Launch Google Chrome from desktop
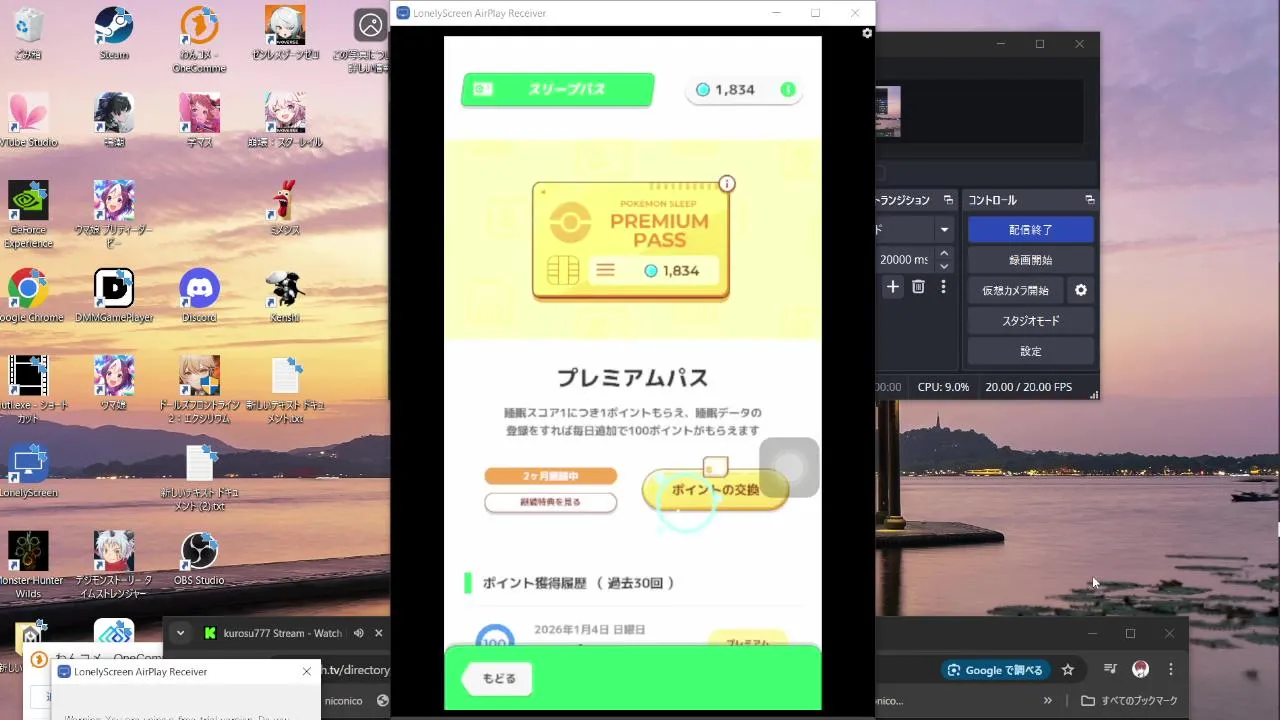Screen dimensions: 1280x720 click(x=28, y=295)
